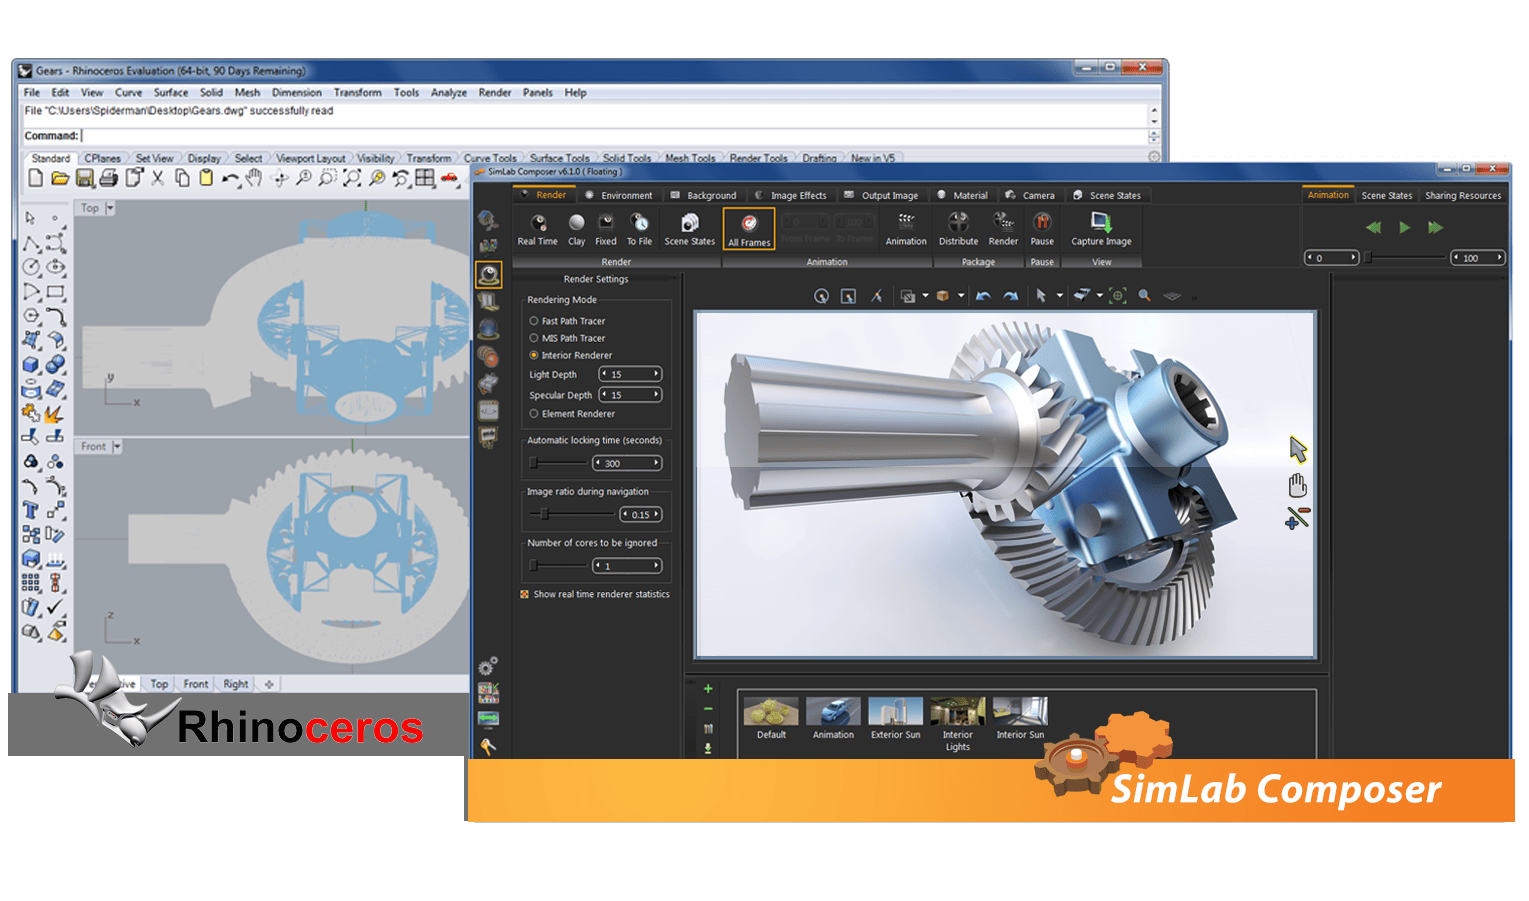This screenshot has height=901, width=1529.
Task: Click Rhino's Cut scissors icon
Action: coord(158,178)
